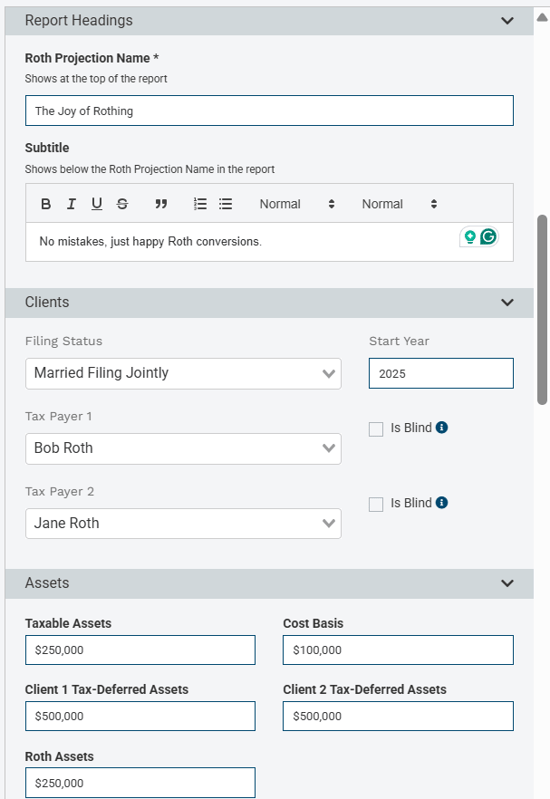Edit Client 2 Tax-Deferred Assets field
550x799 pixels.
[398, 716]
